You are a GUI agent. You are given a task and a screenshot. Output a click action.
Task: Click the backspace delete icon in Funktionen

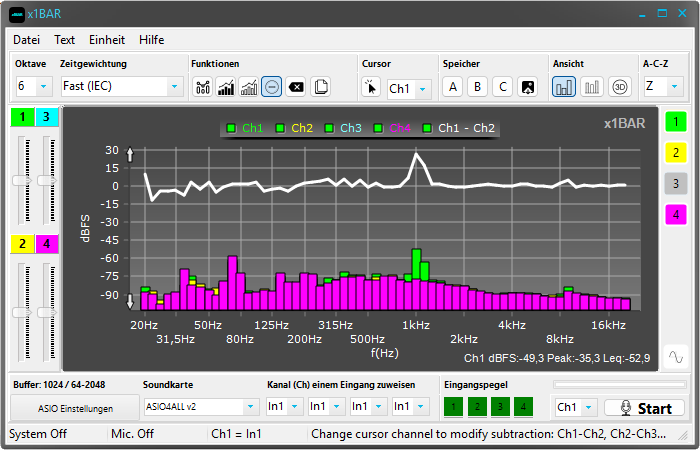(x=296, y=87)
